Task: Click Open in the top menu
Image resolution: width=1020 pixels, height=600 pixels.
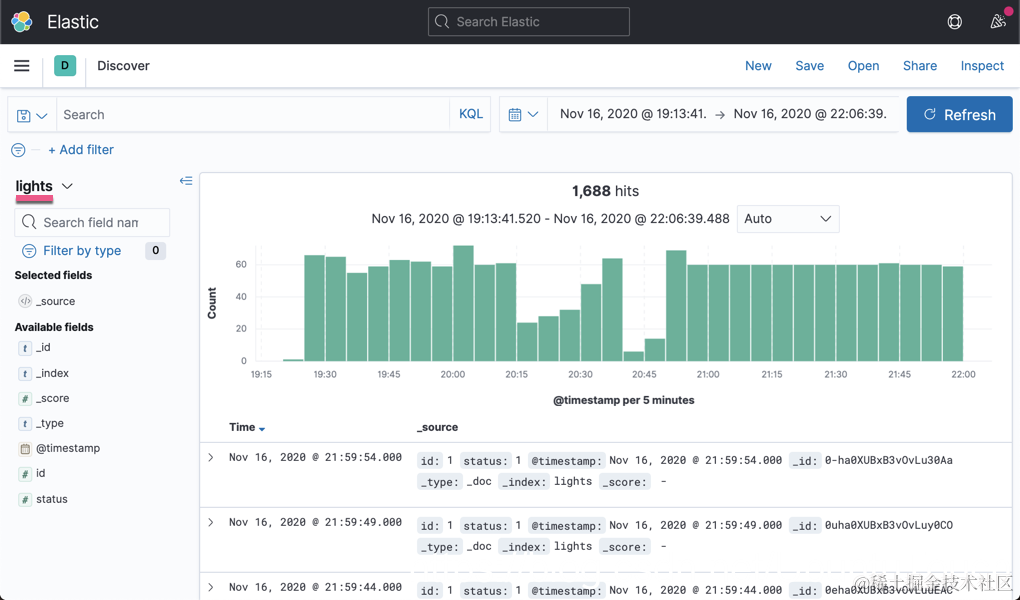Action: click(863, 66)
